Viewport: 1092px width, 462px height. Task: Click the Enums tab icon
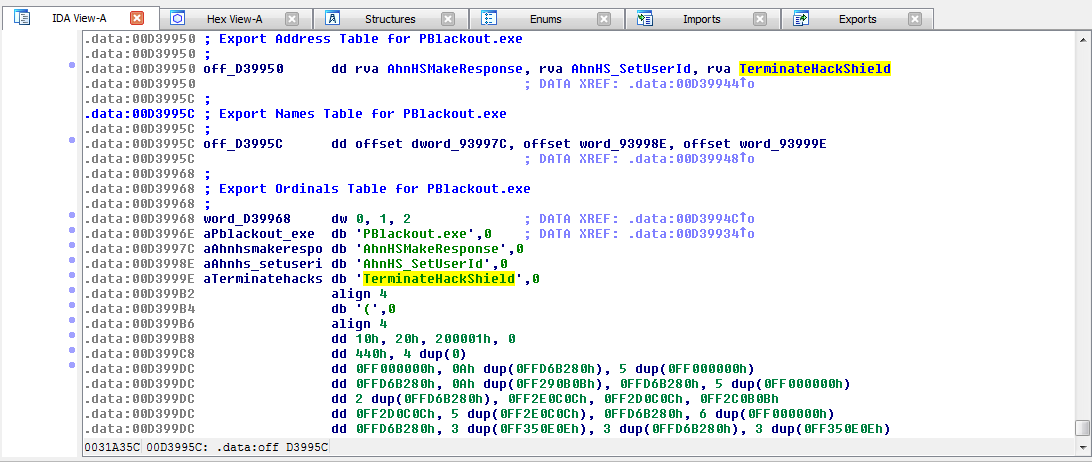(x=490, y=18)
